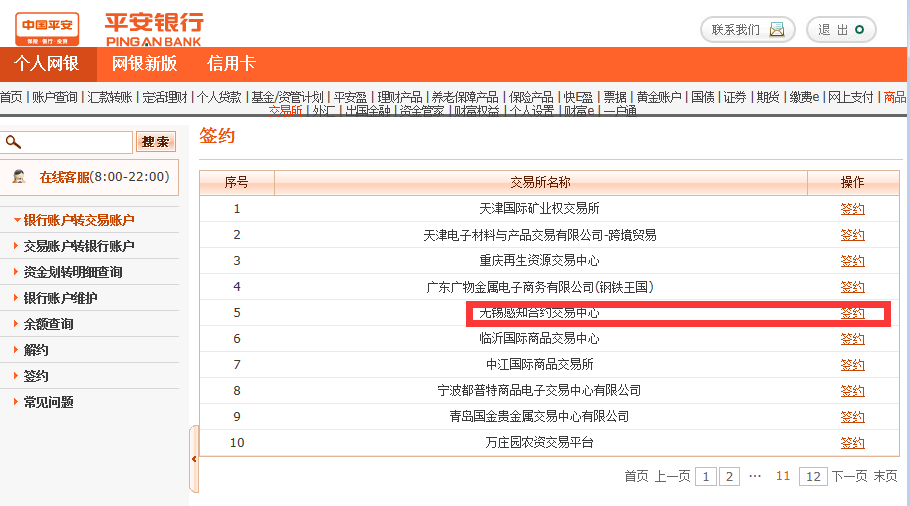This screenshot has width=910, height=506.
Task: Switch to the 网银新版 tab
Action: click(x=145, y=64)
